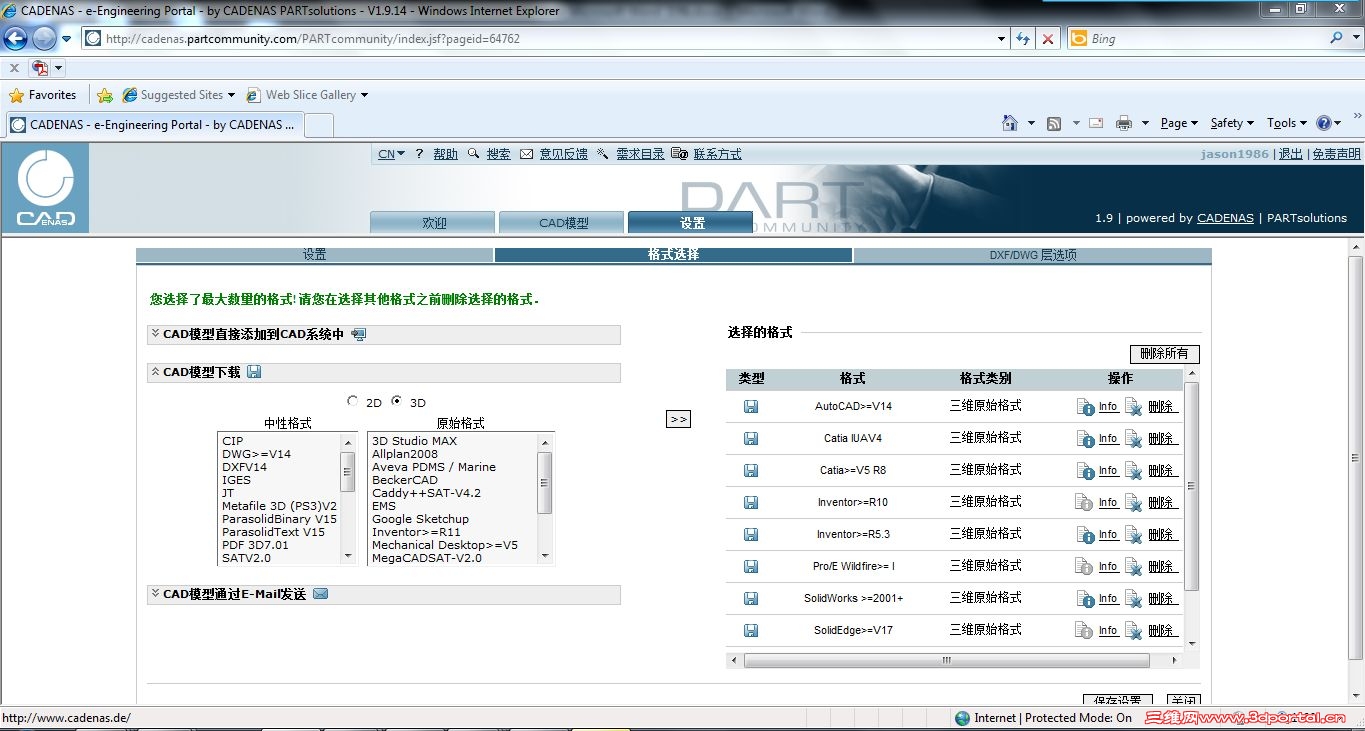Open the Page menu dropdown

1179,123
